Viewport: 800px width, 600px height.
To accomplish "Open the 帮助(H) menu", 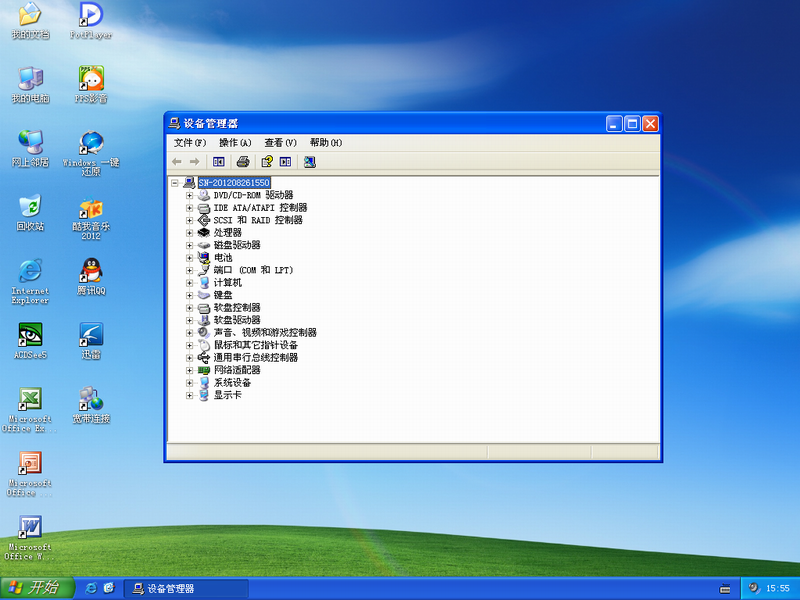I will click(x=326, y=143).
